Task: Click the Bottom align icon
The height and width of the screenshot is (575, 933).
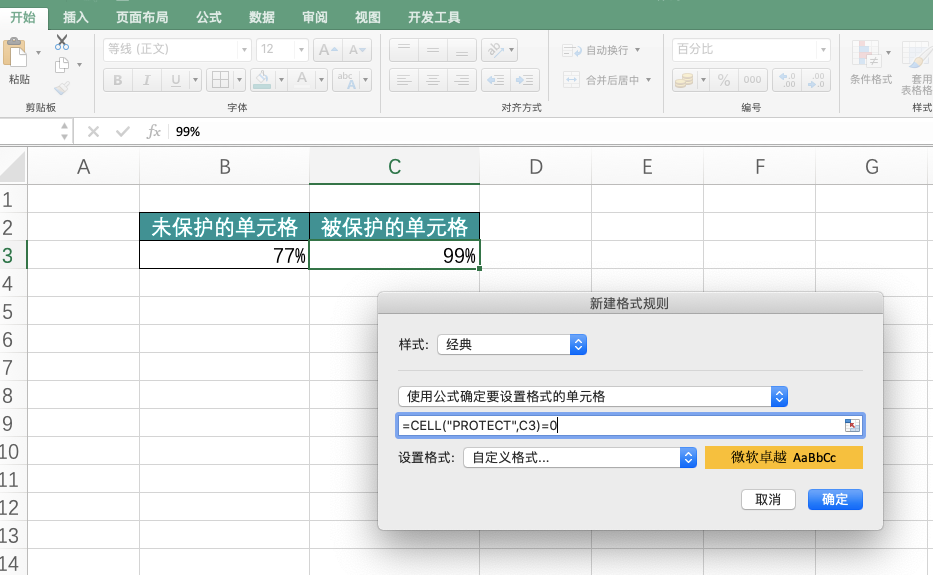Action: [x=462, y=49]
